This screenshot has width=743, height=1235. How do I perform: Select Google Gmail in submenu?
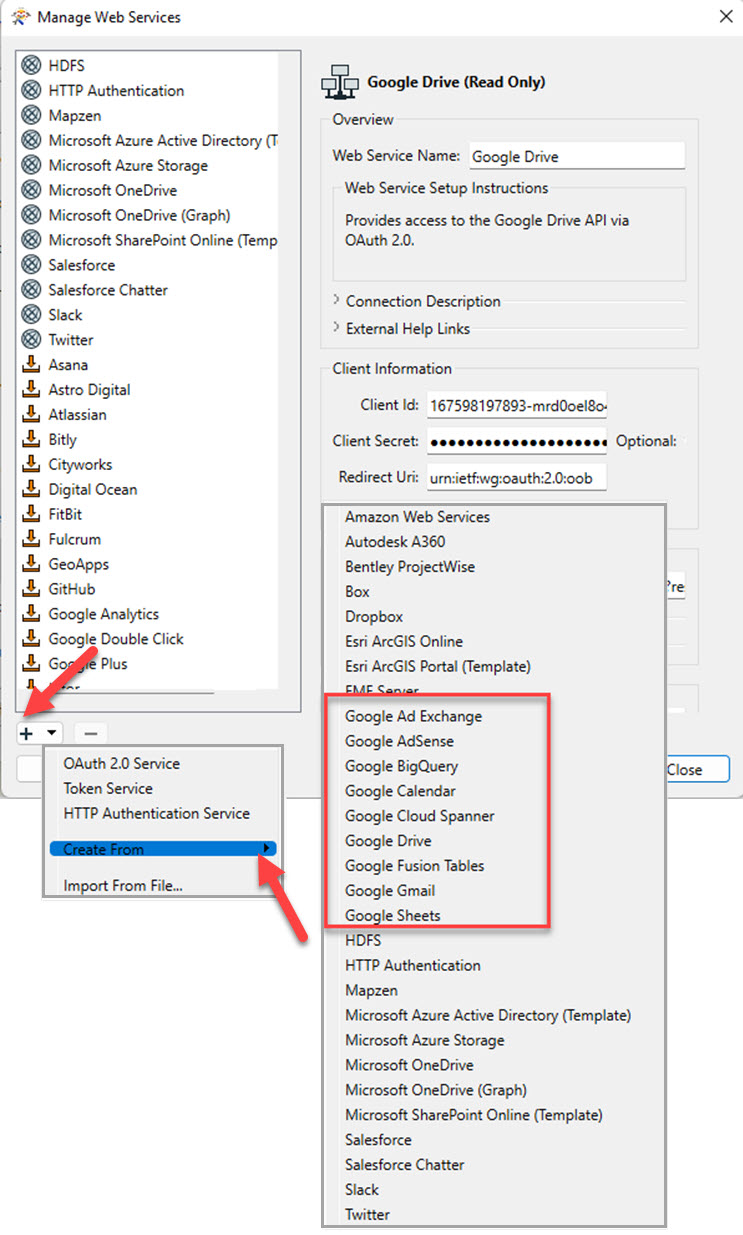[x=390, y=890]
